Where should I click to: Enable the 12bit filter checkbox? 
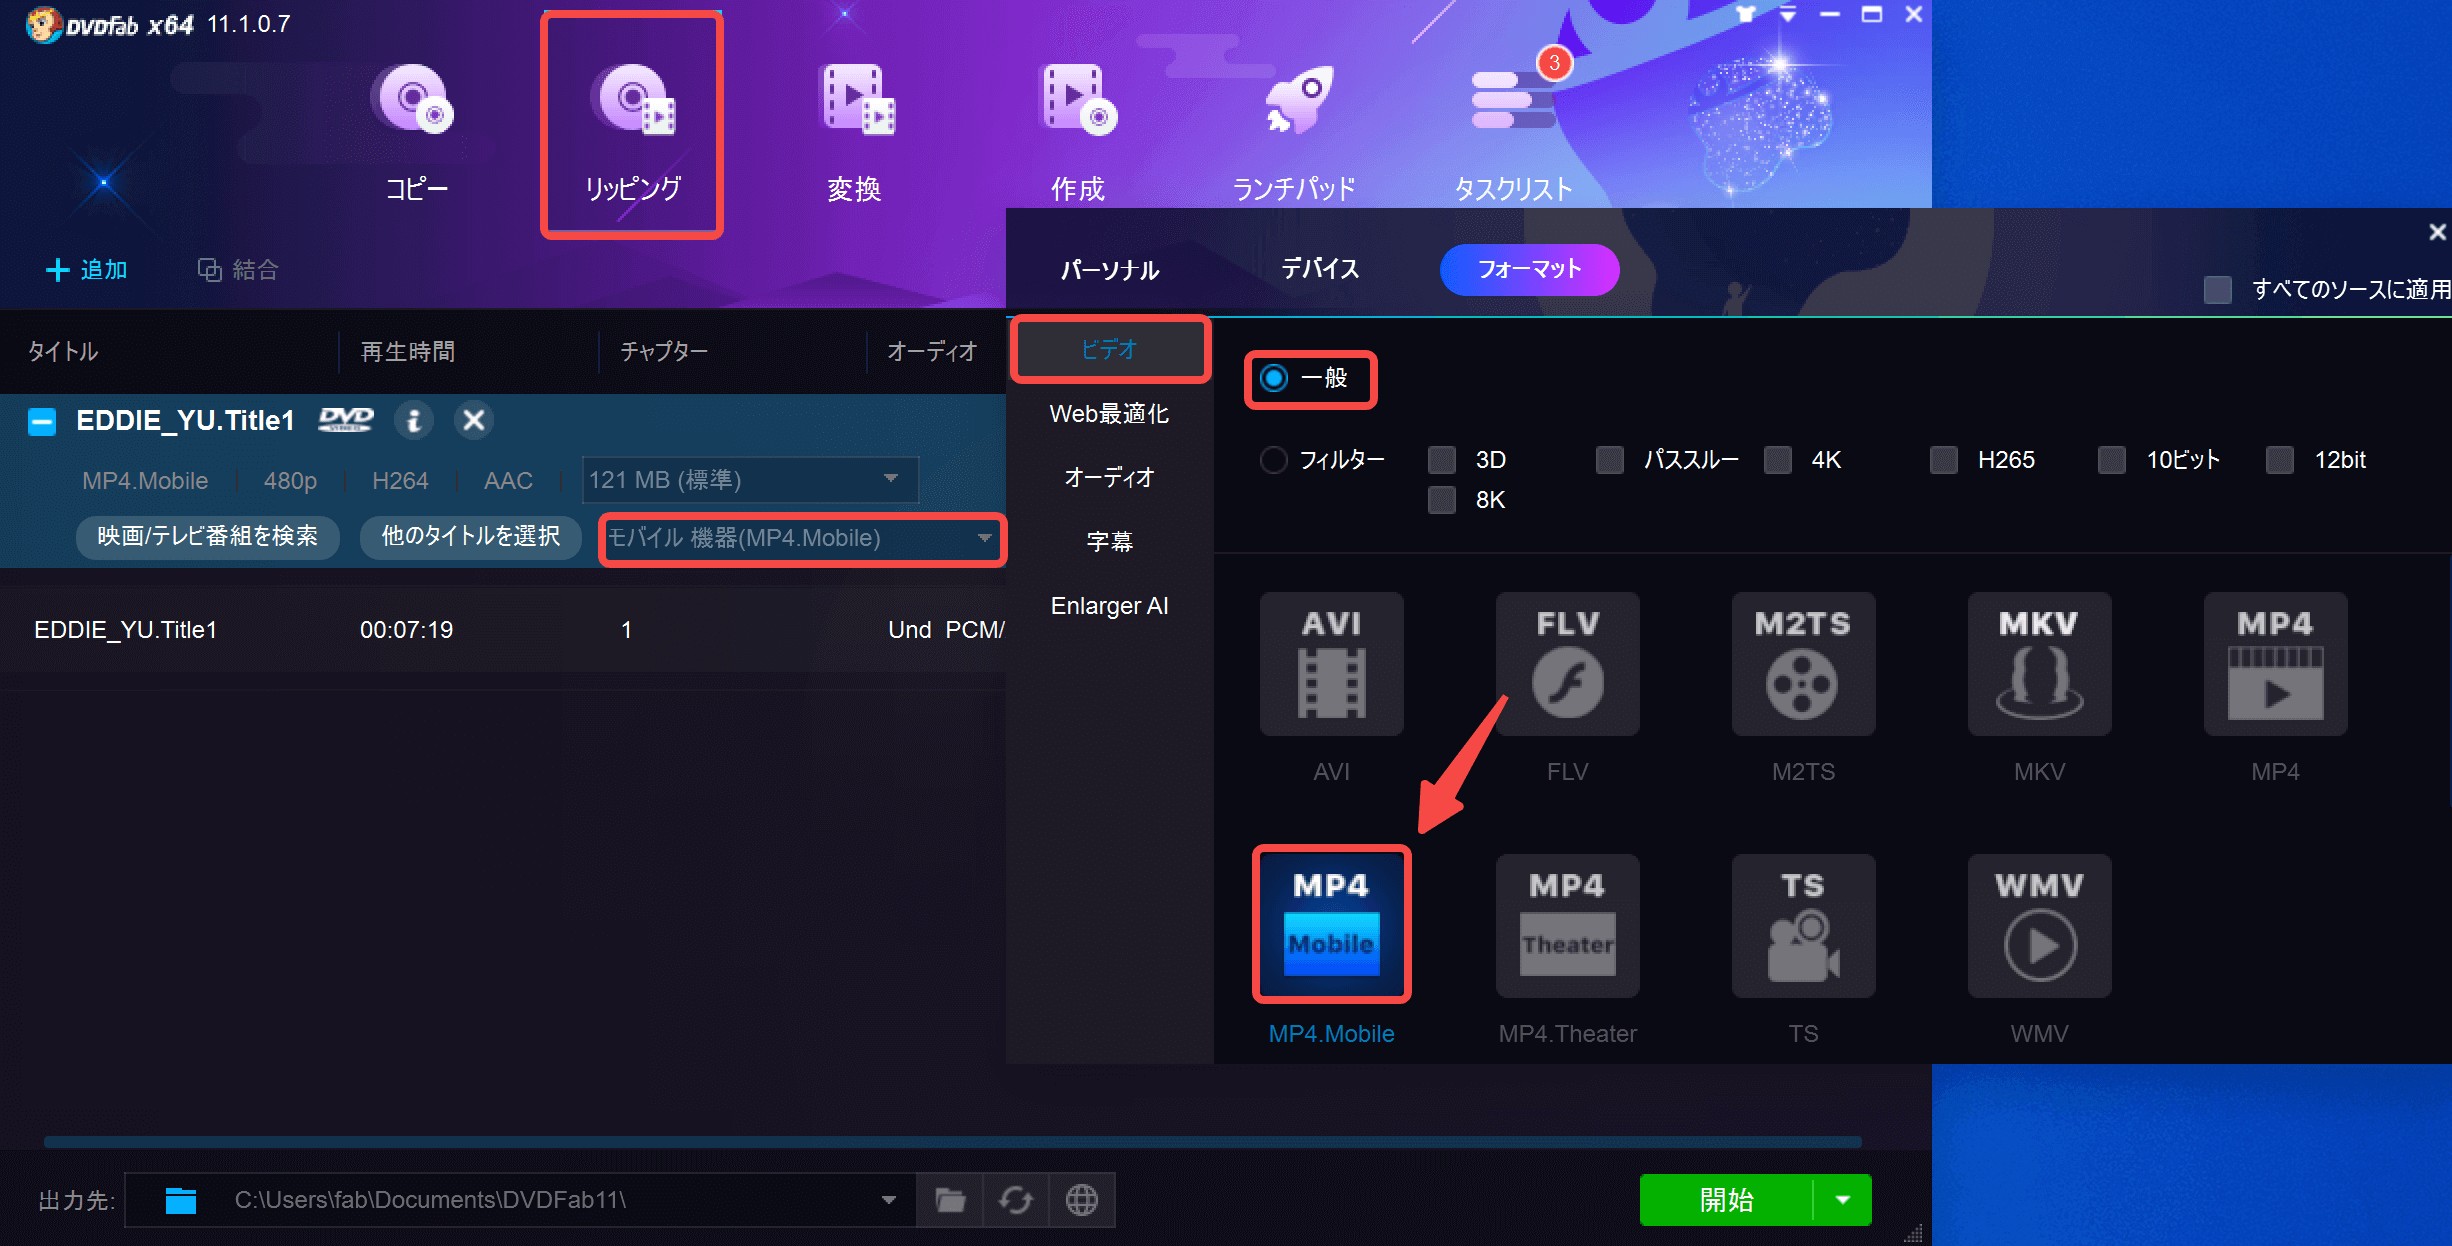coord(2280,460)
